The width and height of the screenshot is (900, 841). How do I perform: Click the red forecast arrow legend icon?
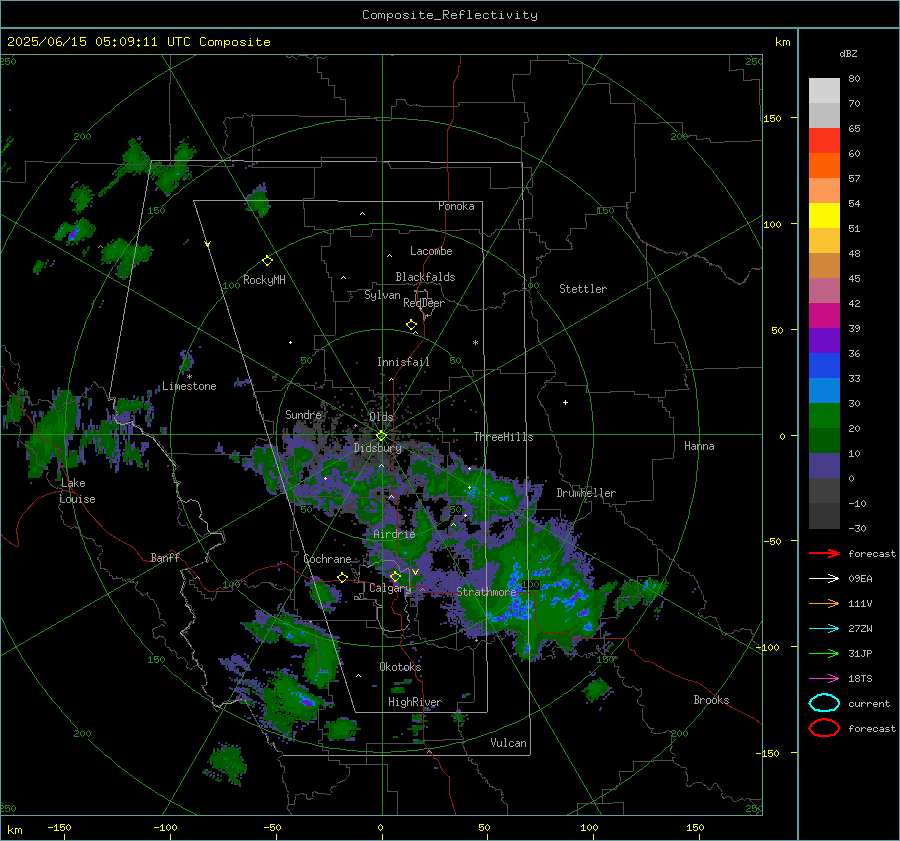(x=824, y=553)
